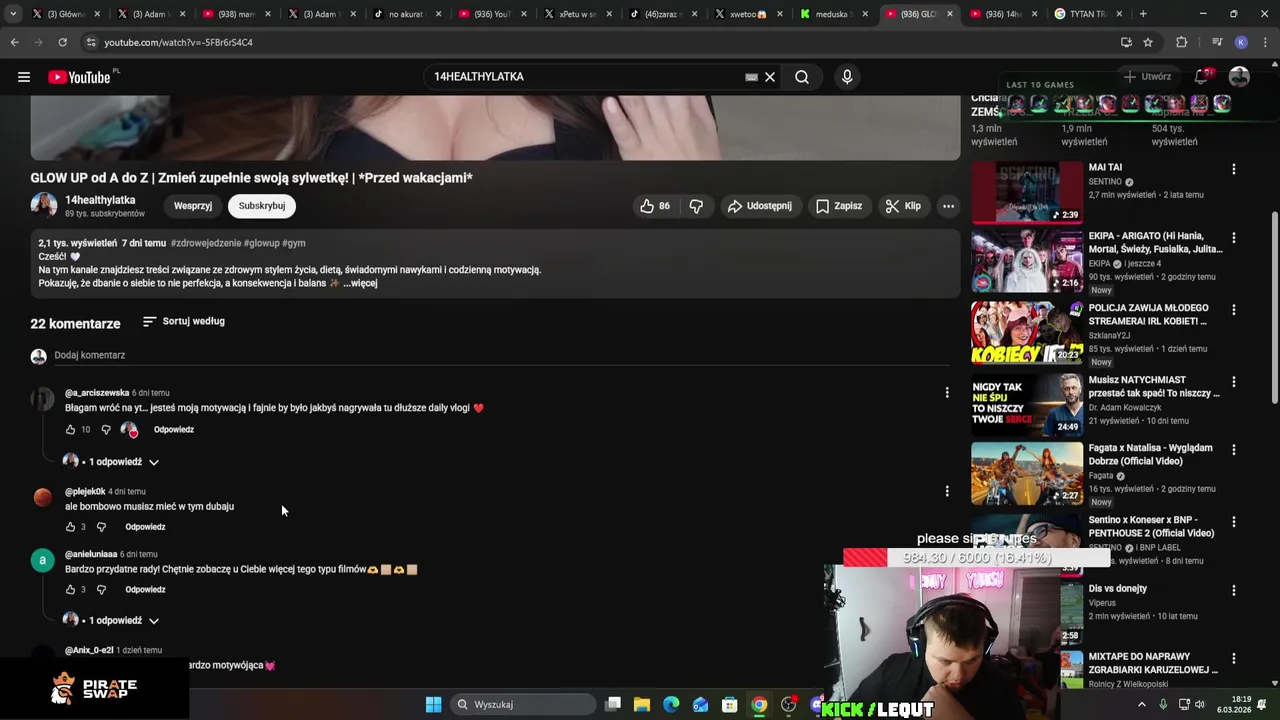Screen dimensions: 1280x720
Task: Open options menu for @plejek0k comment
Action: click(947, 491)
